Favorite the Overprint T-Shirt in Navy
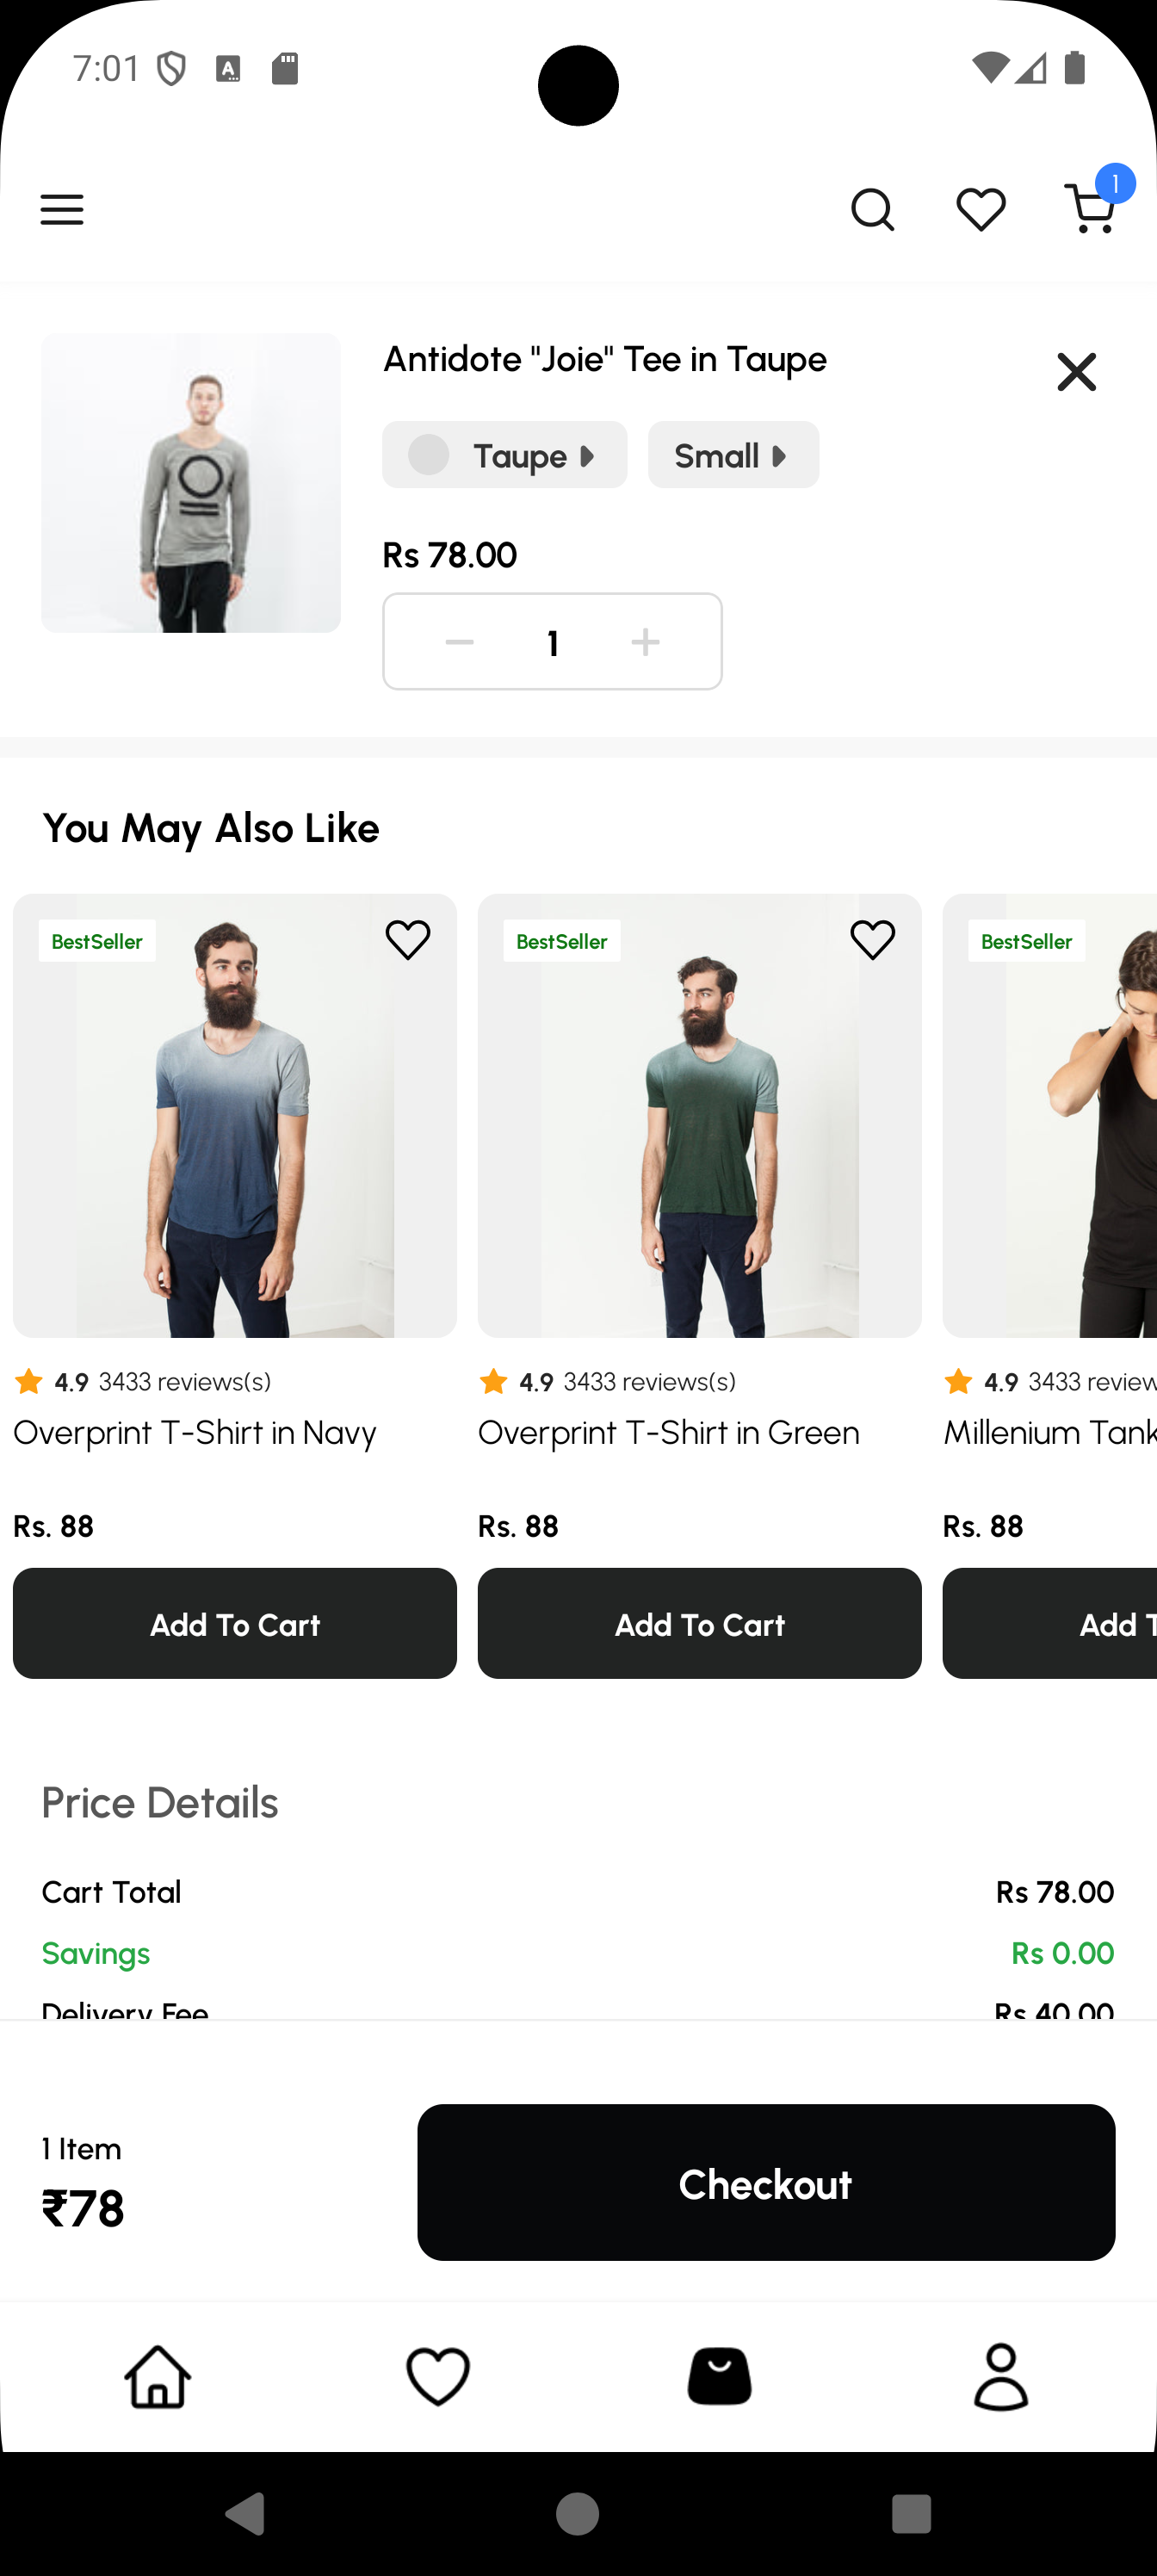Image resolution: width=1157 pixels, height=2576 pixels. tap(408, 940)
